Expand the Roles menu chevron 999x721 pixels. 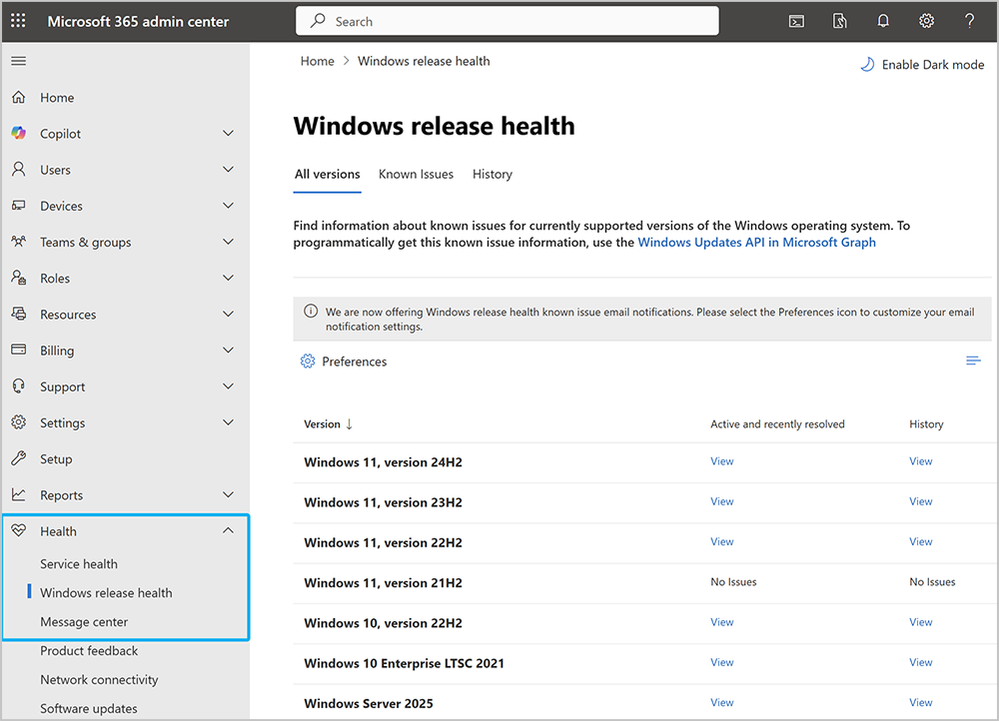coord(228,278)
